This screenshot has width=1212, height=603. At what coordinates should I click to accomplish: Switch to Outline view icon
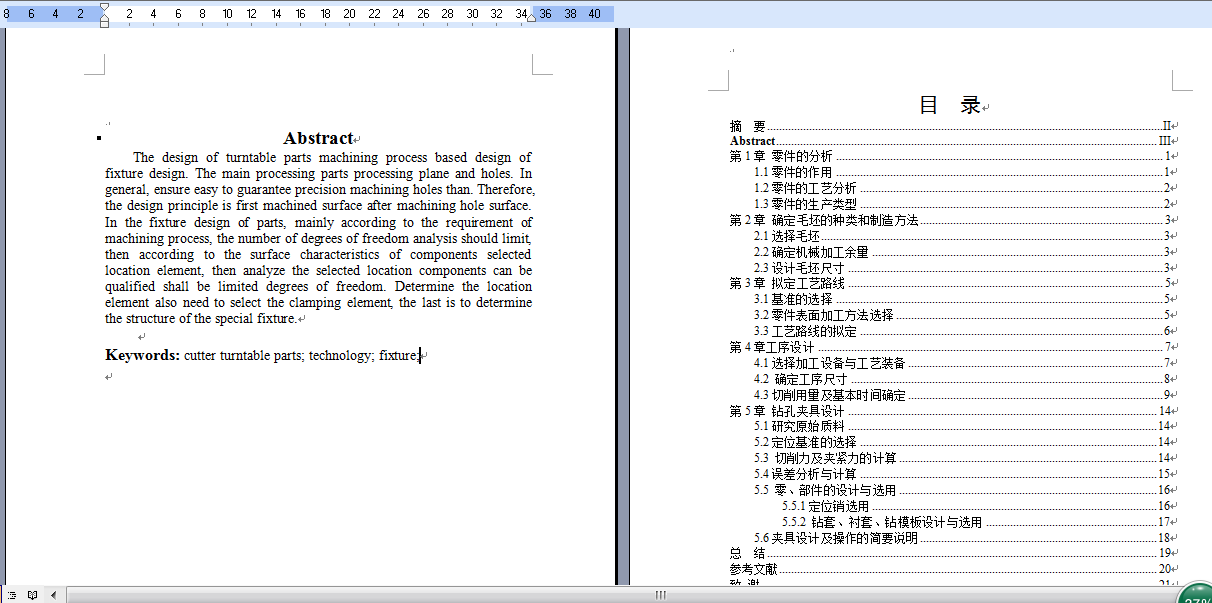click(x=12, y=595)
